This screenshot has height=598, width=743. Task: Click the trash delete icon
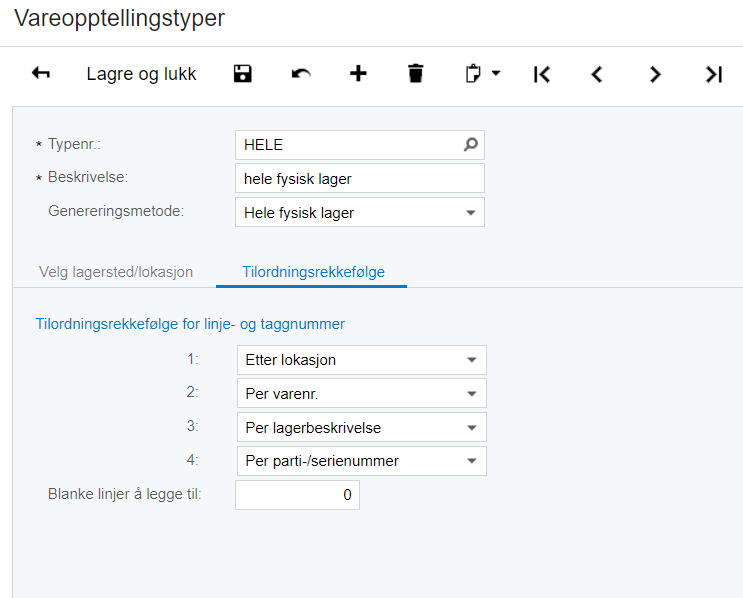point(416,73)
